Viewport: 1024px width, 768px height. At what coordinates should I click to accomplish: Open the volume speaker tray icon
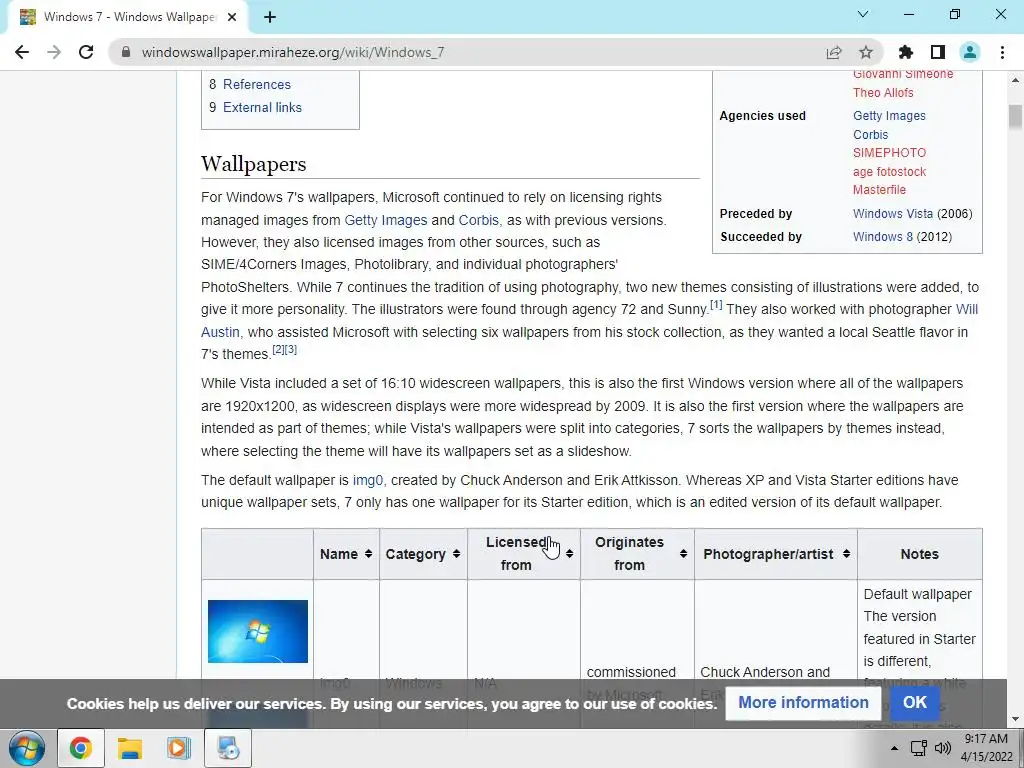click(x=942, y=748)
